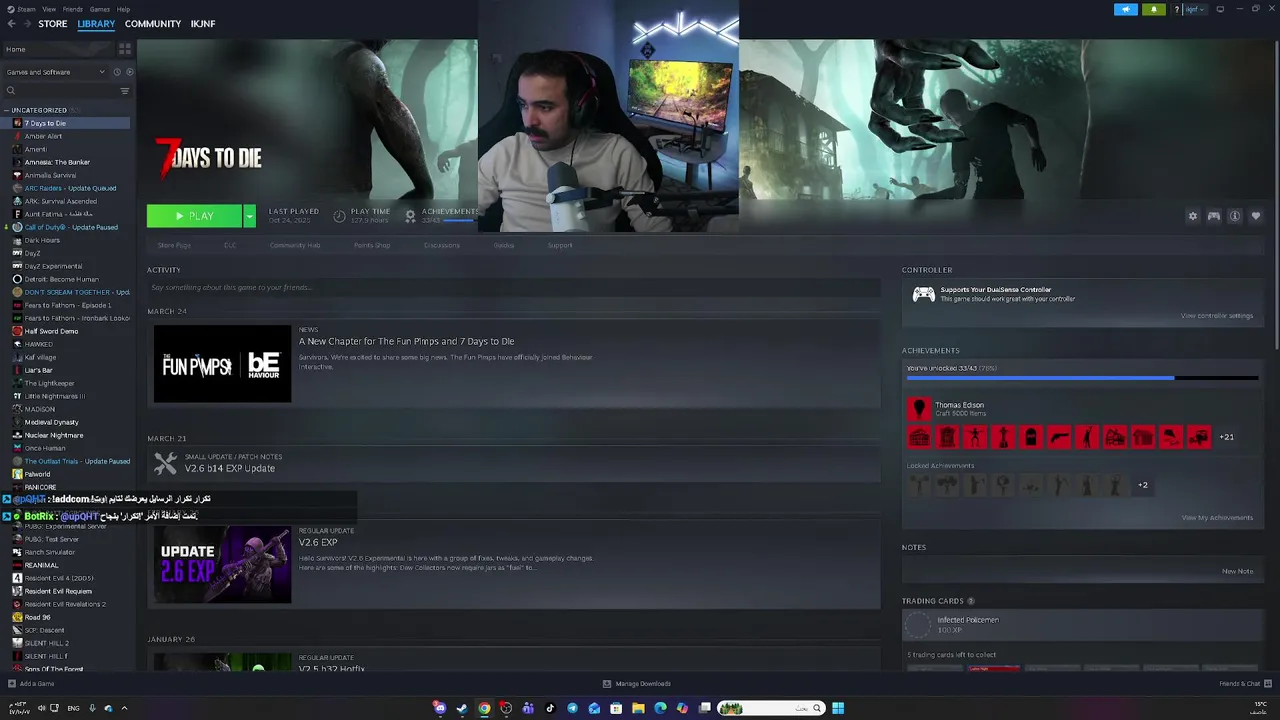
Task: Click the library search field
Action: (60, 91)
